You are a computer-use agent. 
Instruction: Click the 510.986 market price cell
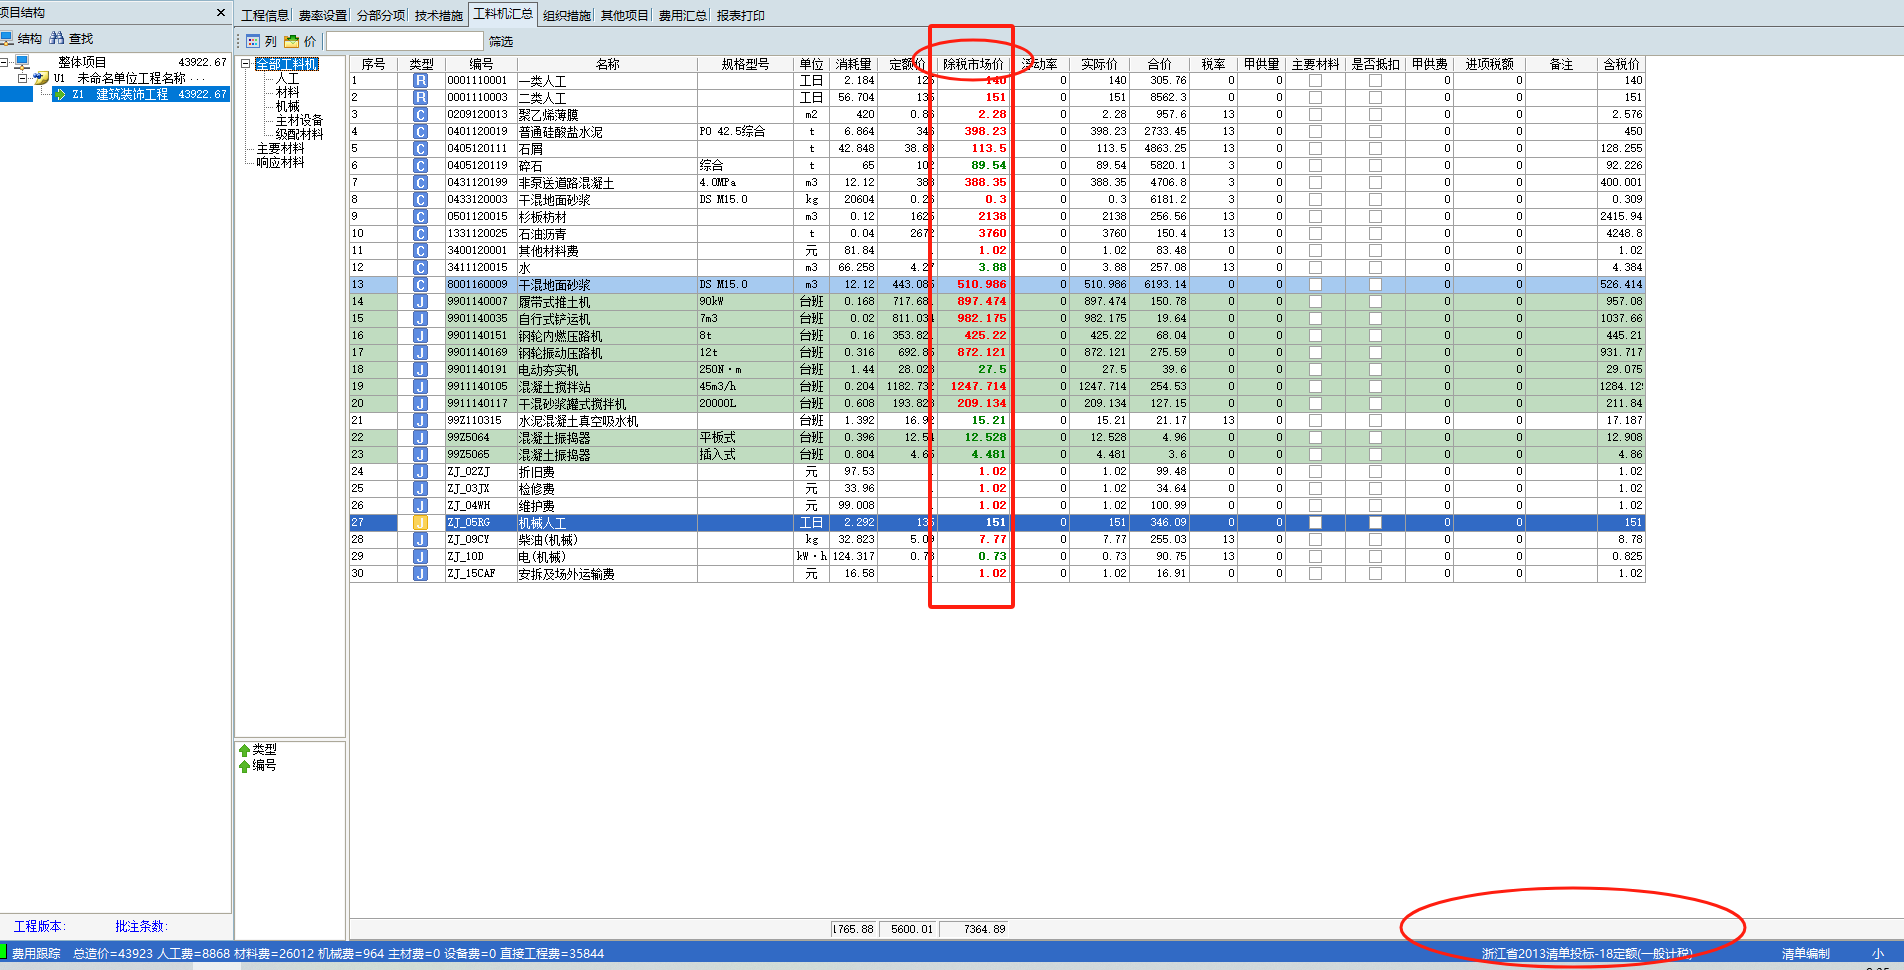(x=973, y=285)
